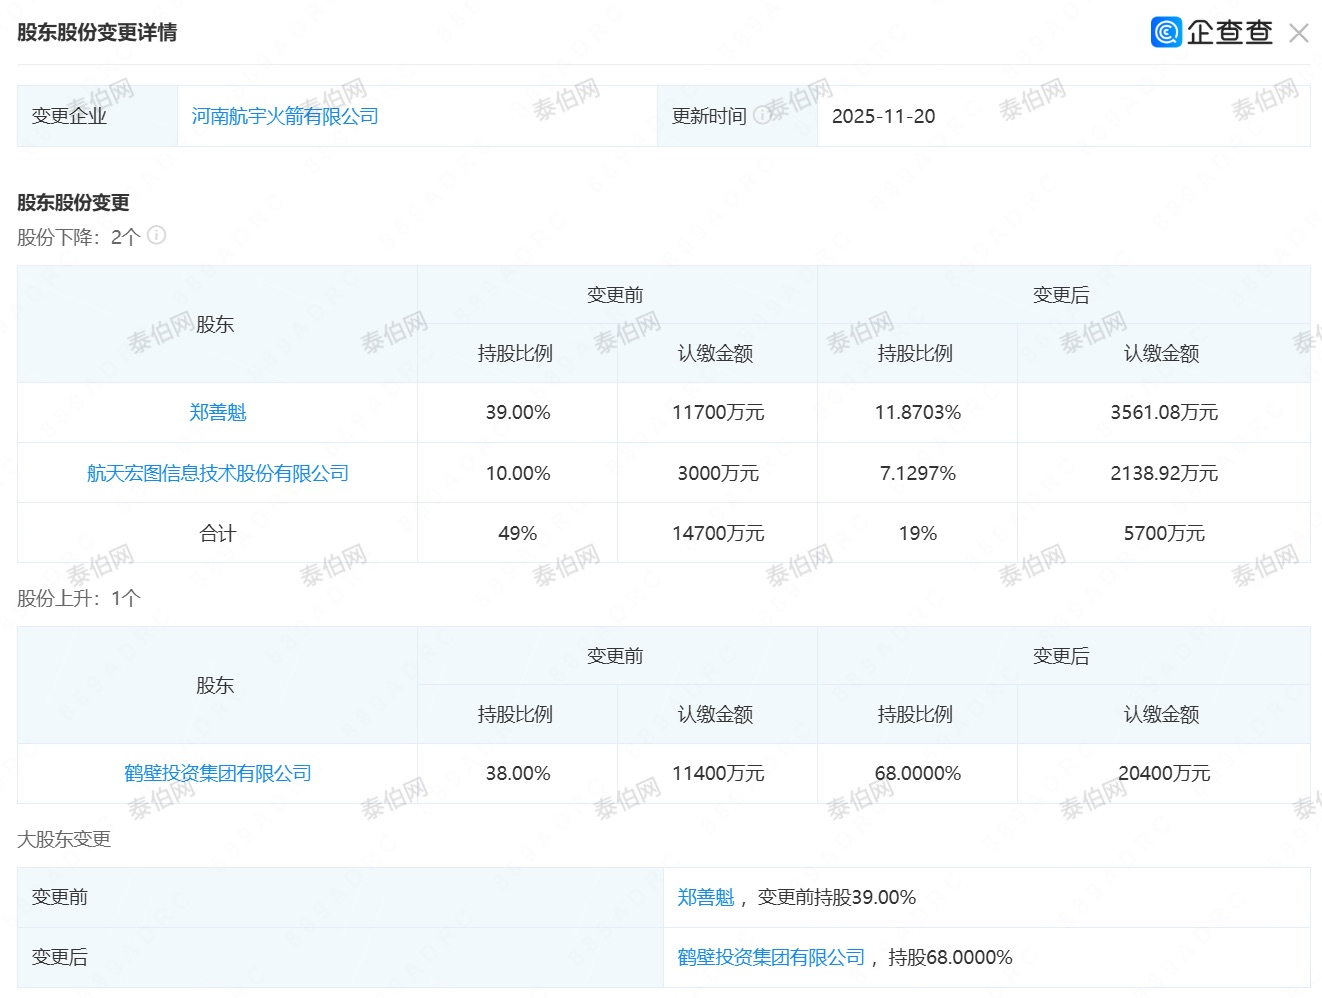Screen dimensions: 1322x998
Task: Click the 股份上升：1个 label
Action: point(79,598)
